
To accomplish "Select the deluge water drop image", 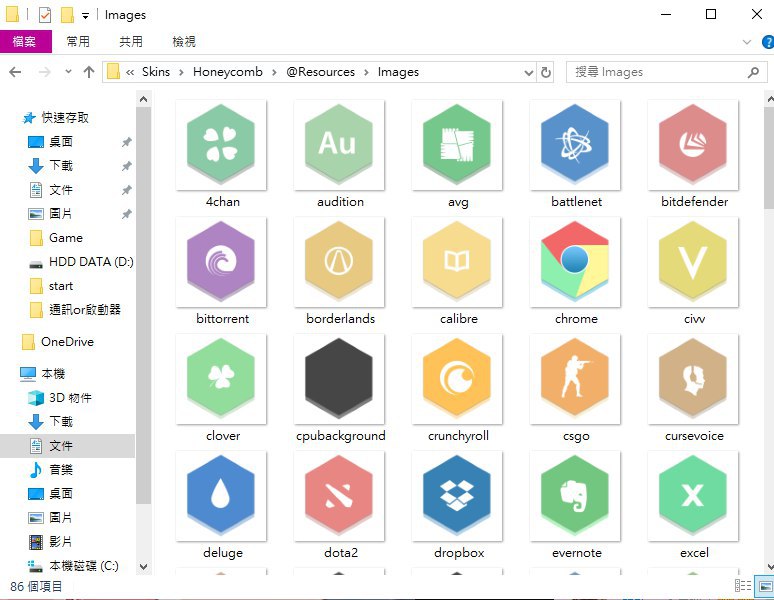I will pos(221,496).
